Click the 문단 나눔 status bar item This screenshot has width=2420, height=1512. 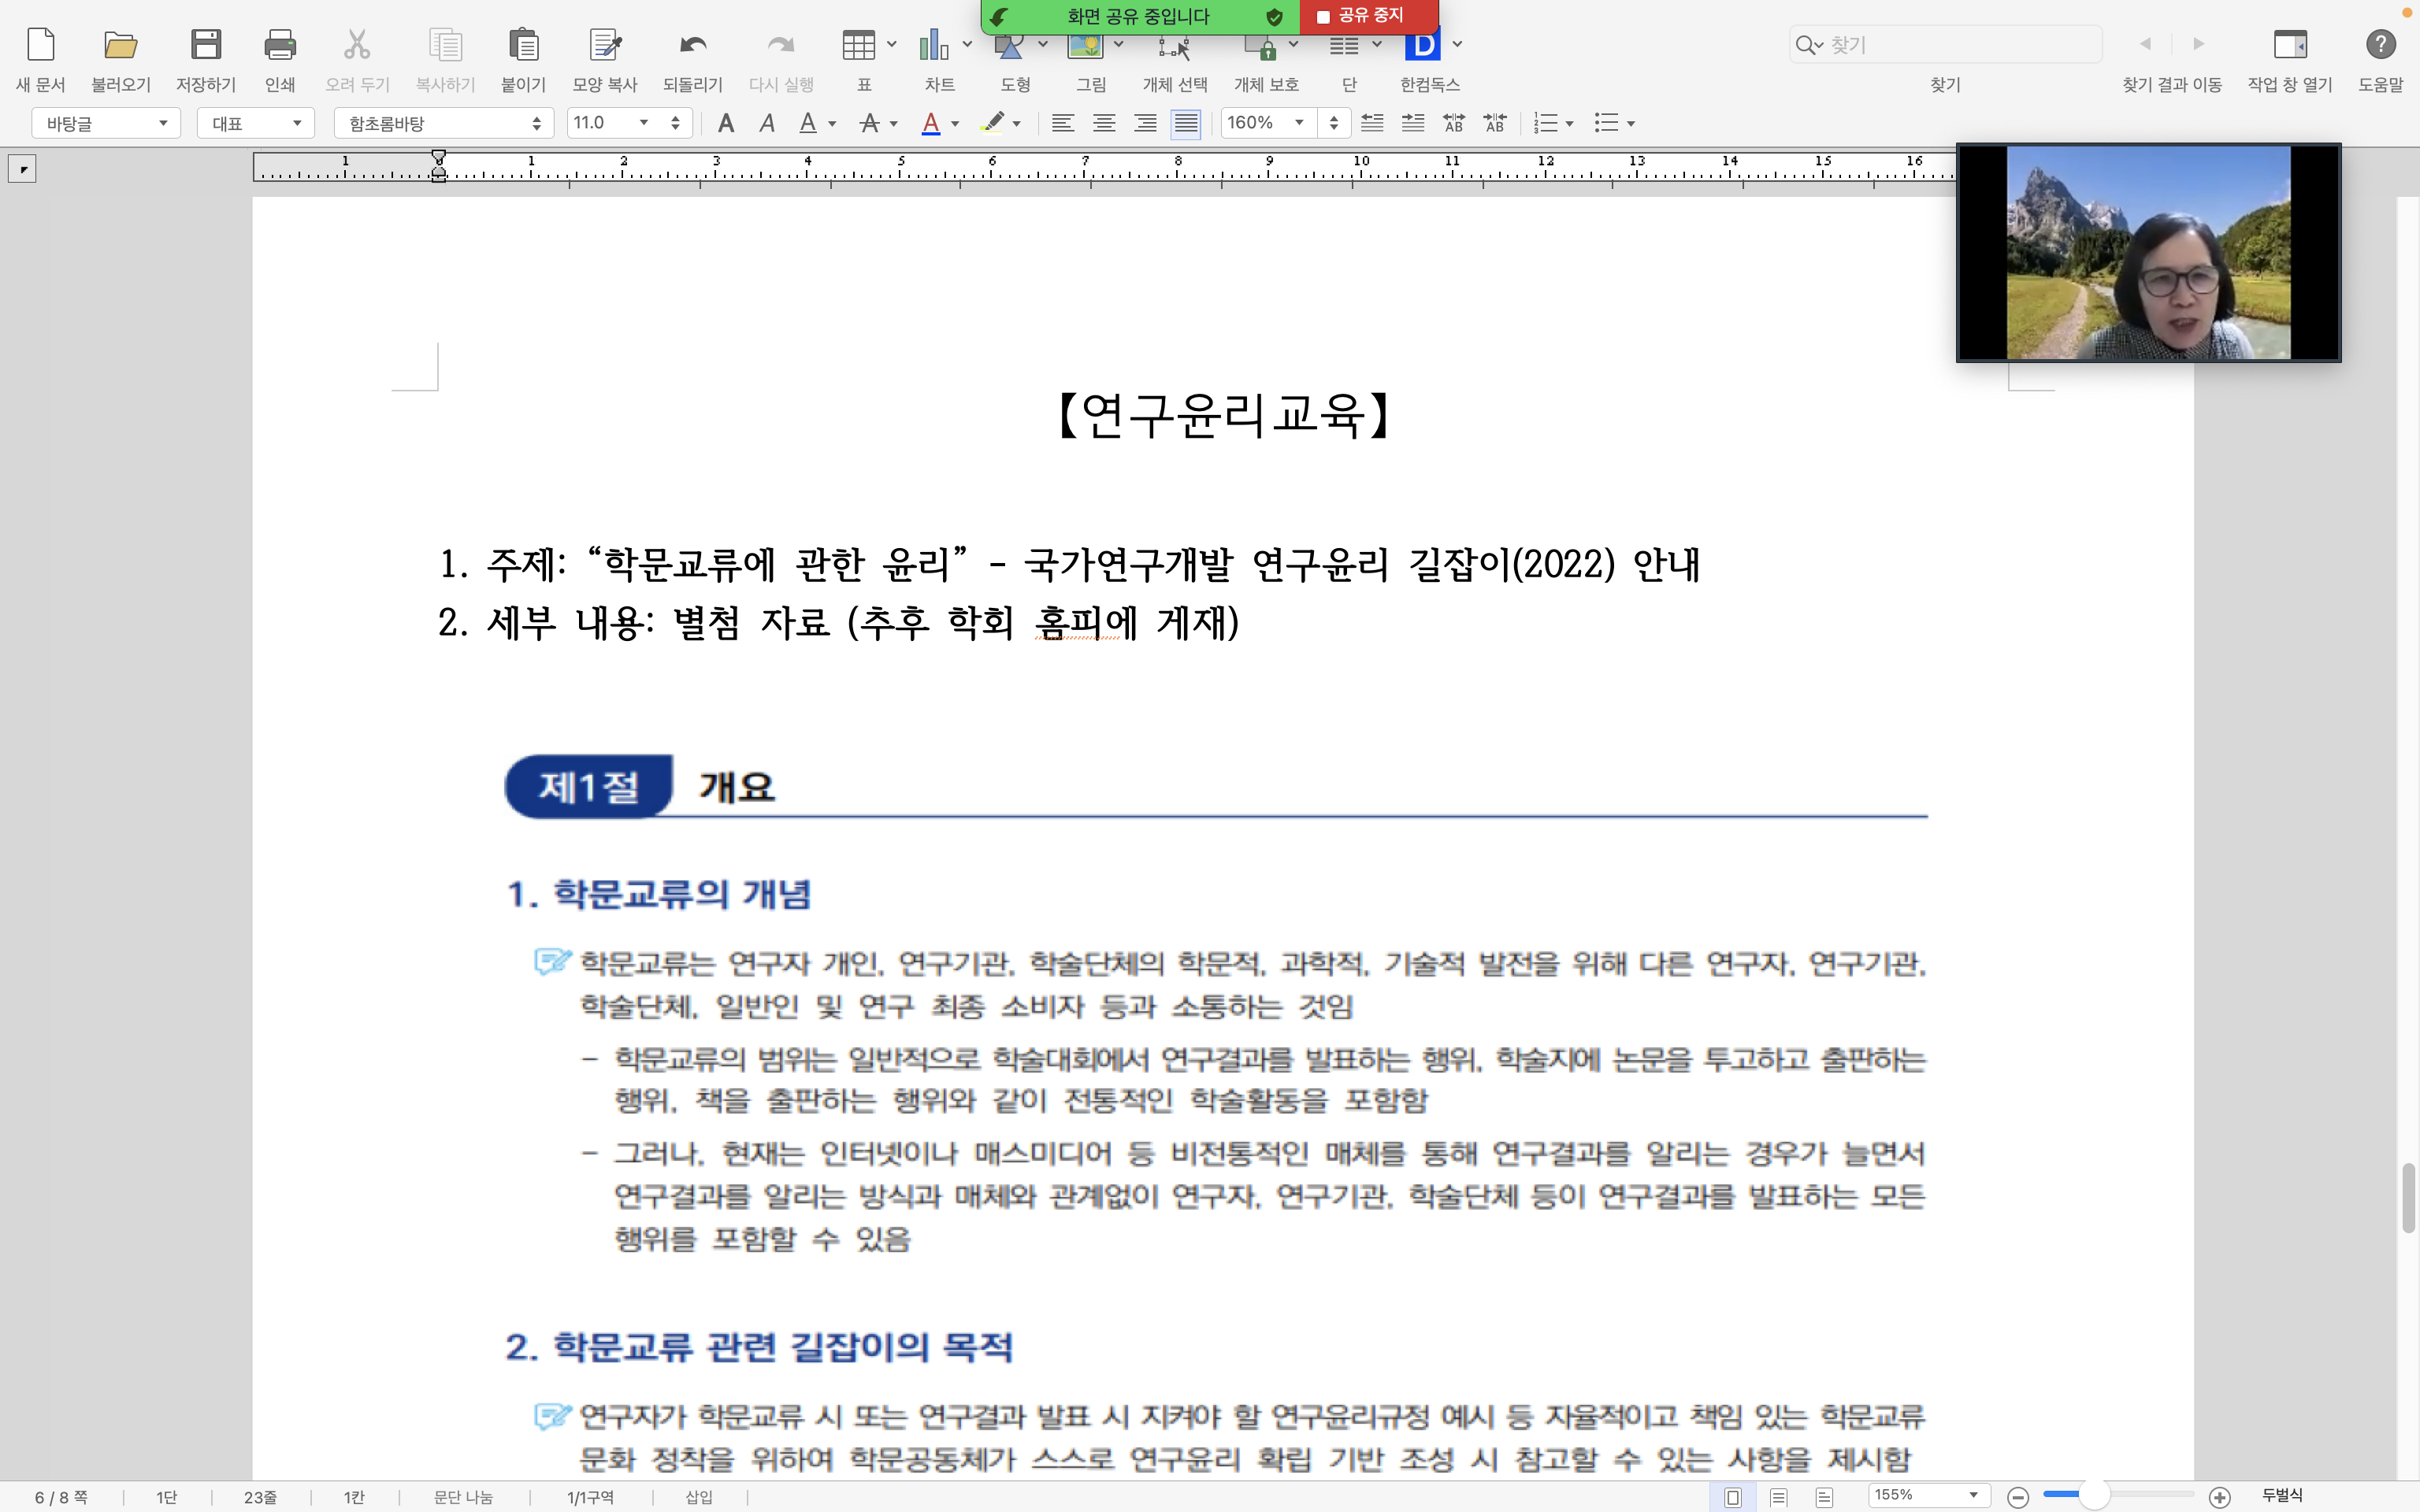coord(463,1497)
